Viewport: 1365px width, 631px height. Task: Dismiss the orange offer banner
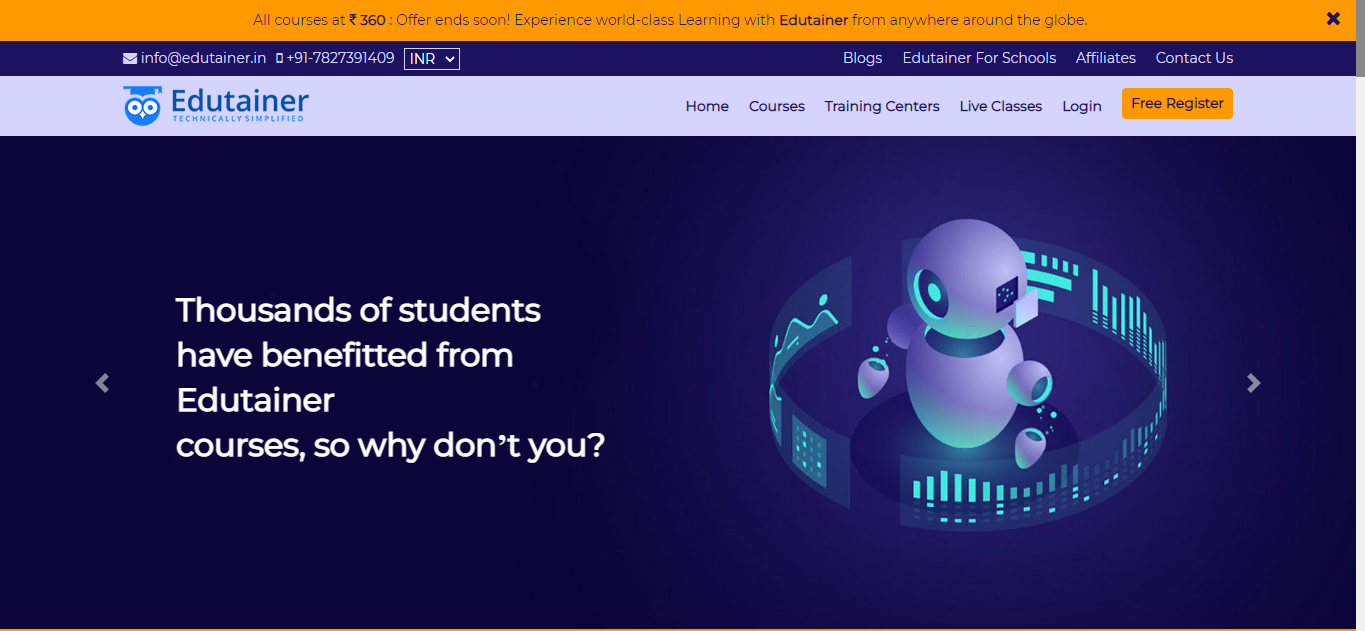tap(1333, 18)
